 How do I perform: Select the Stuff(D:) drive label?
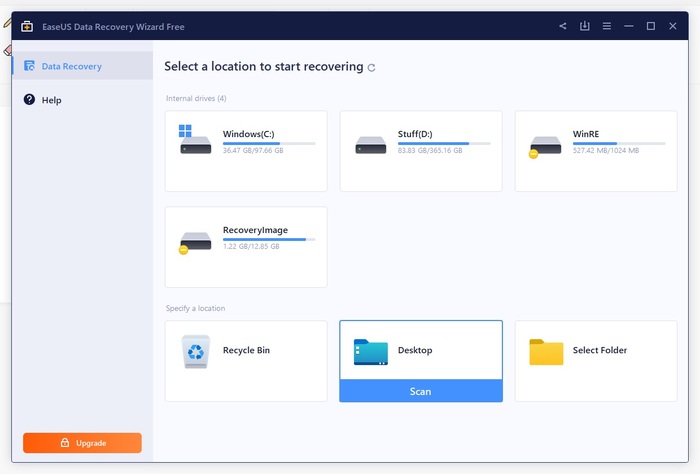coord(415,134)
